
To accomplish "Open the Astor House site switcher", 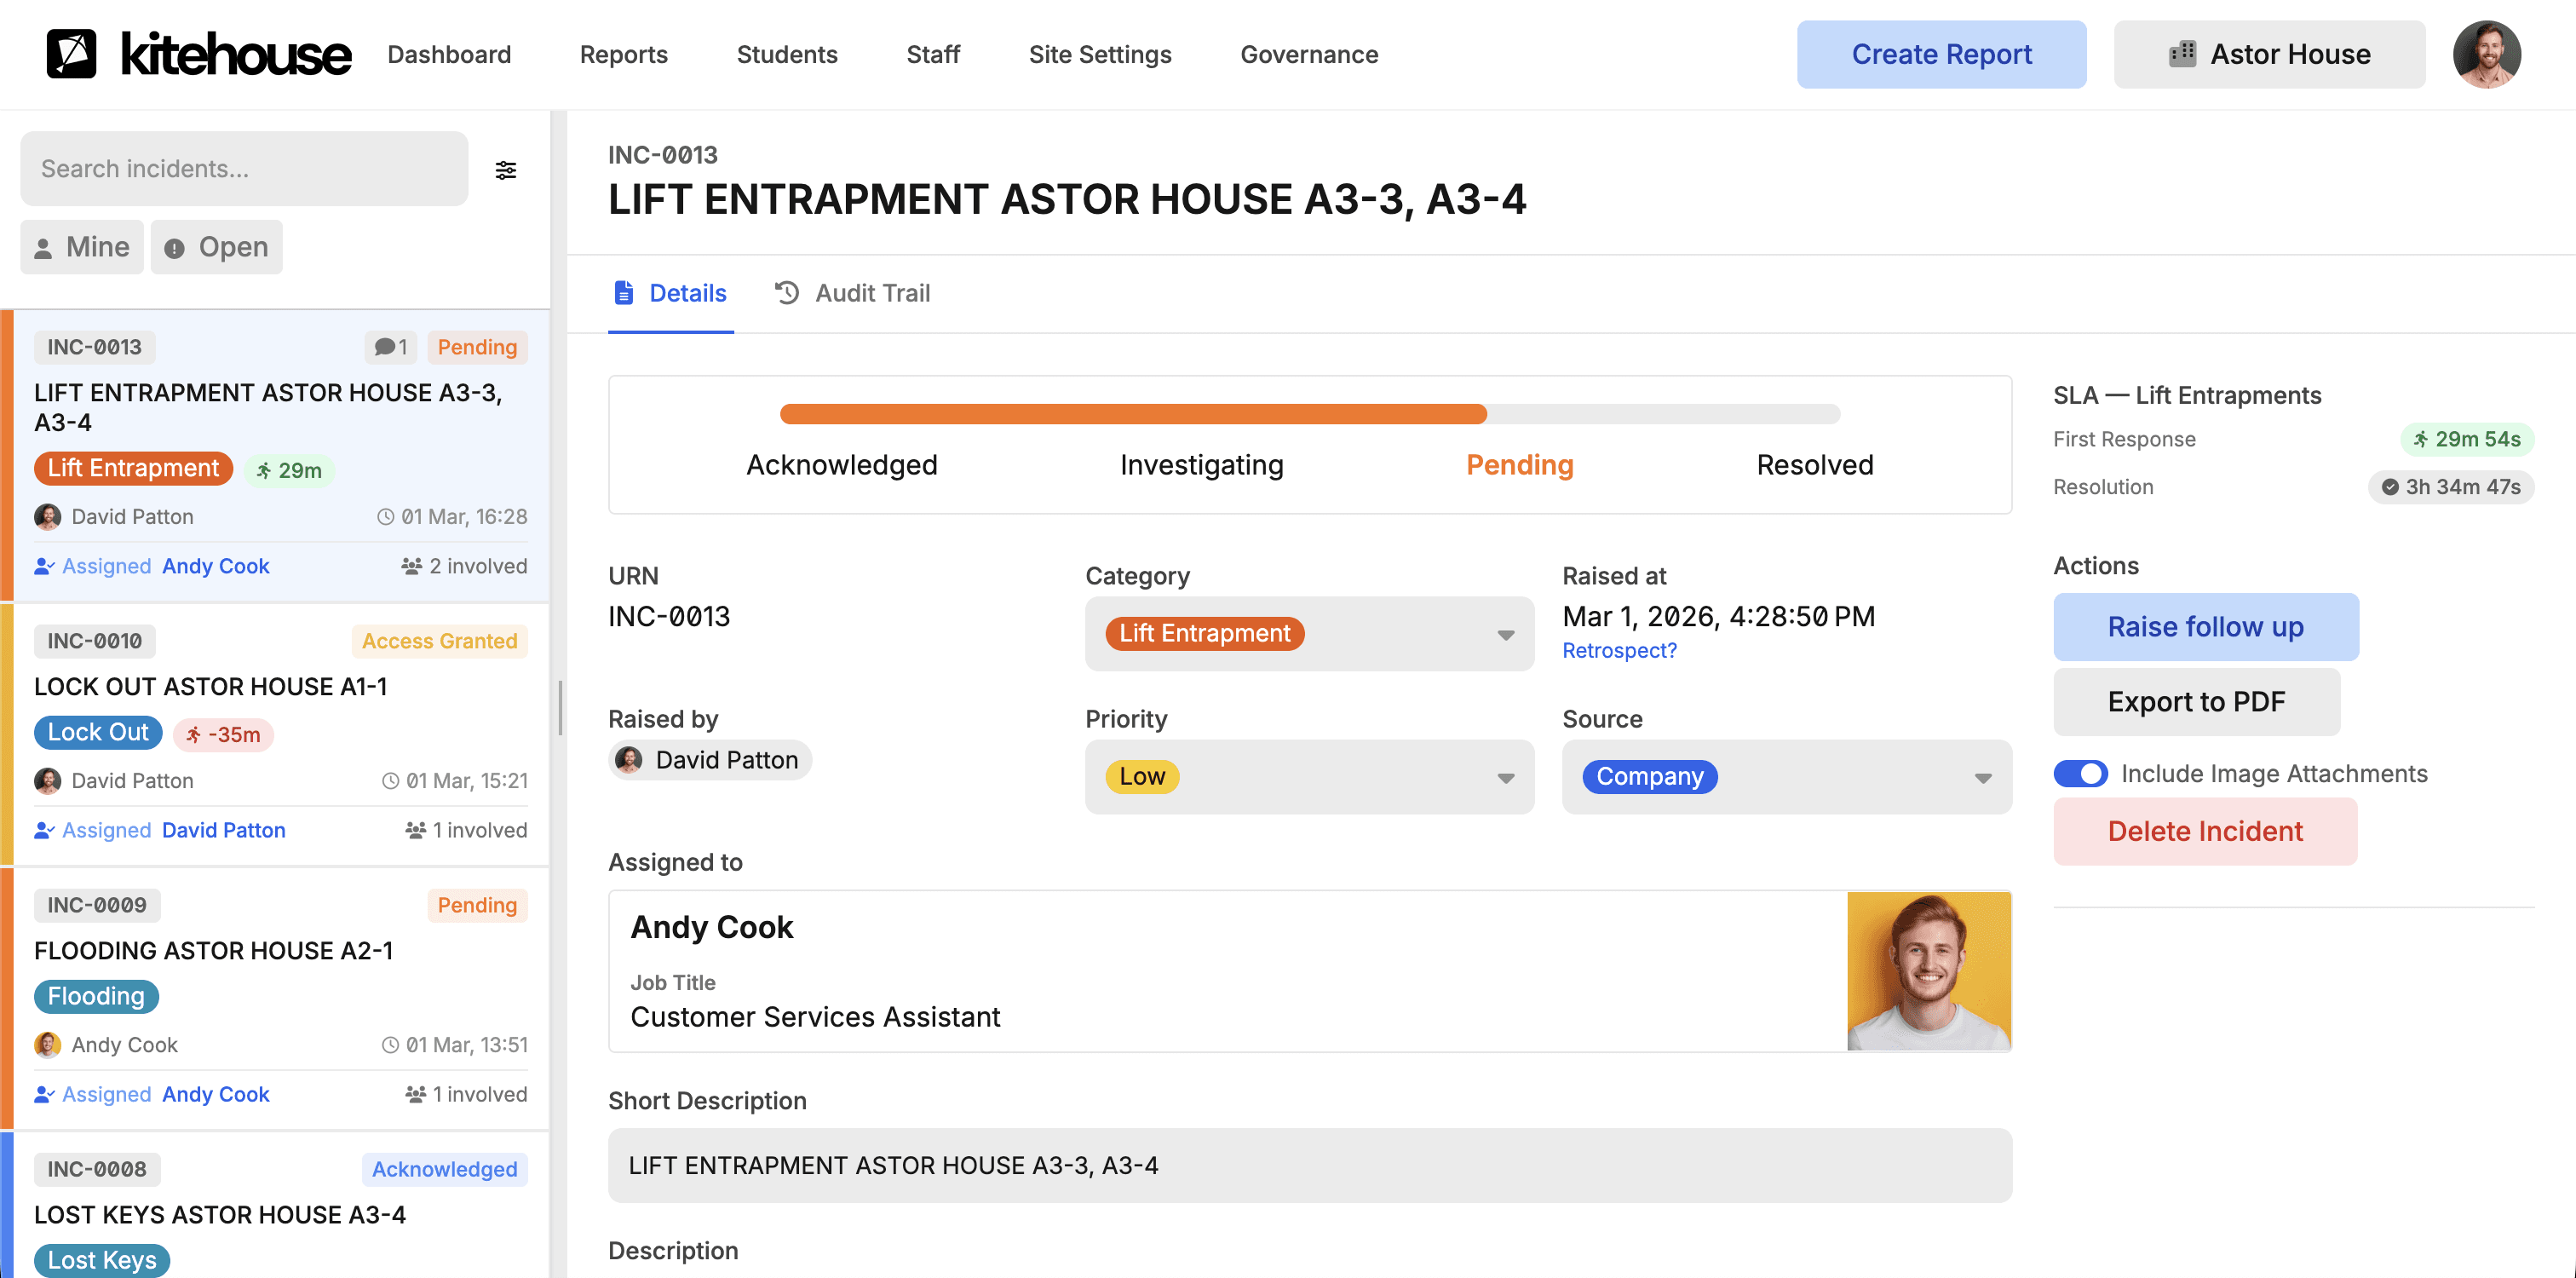I will click(x=2268, y=54).
